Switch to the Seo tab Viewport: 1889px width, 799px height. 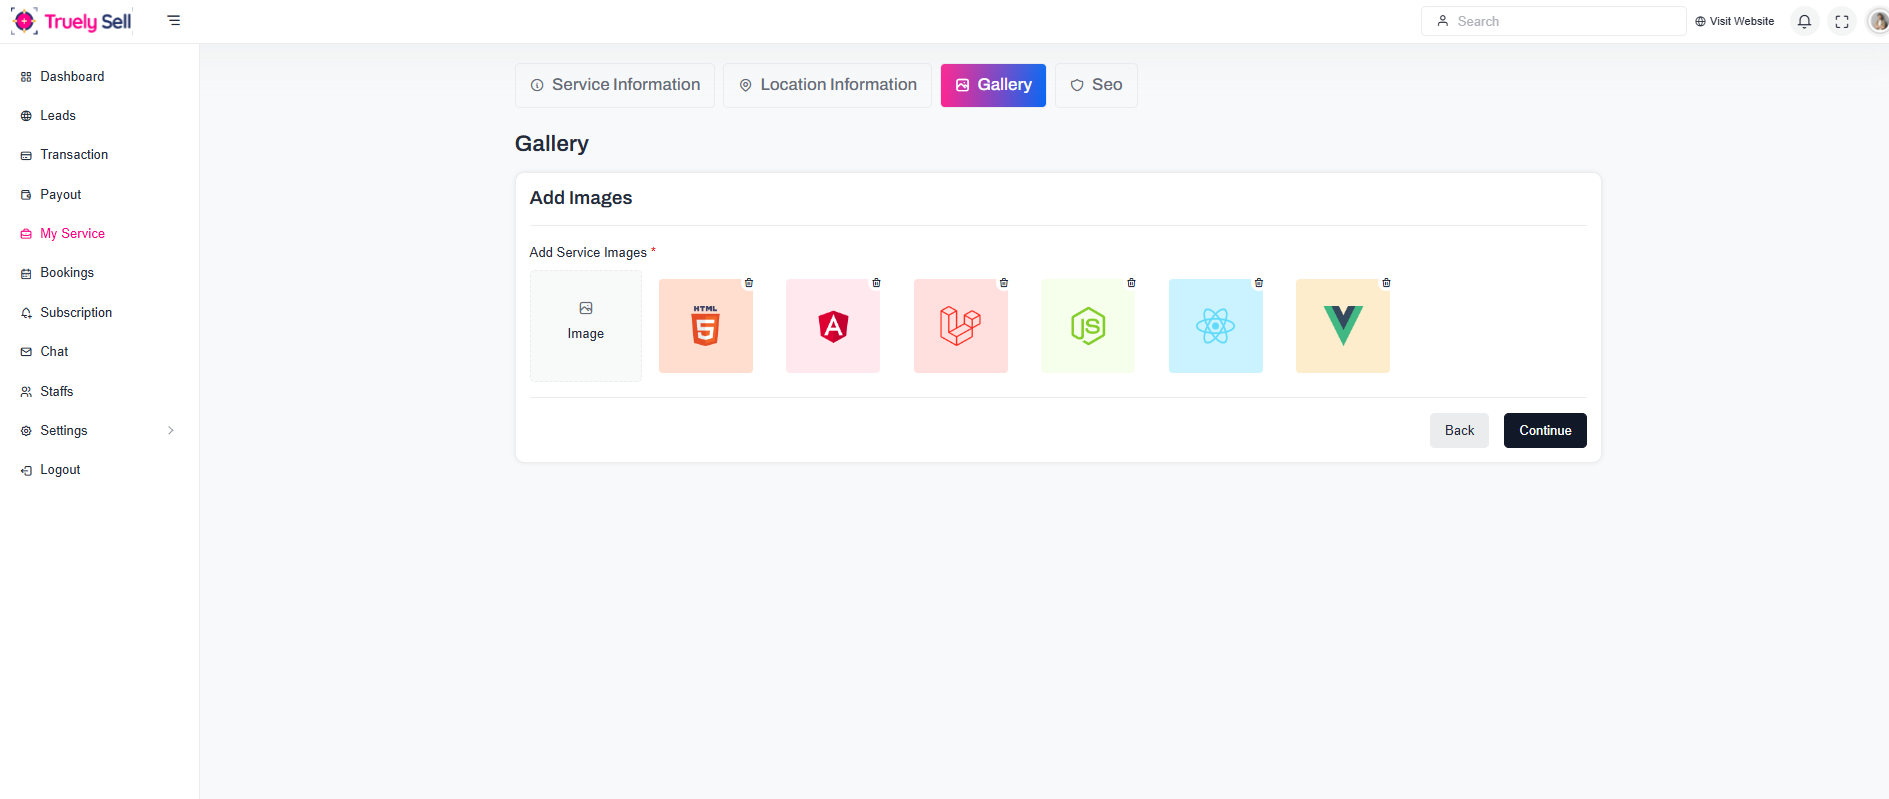pos(1096,85)
